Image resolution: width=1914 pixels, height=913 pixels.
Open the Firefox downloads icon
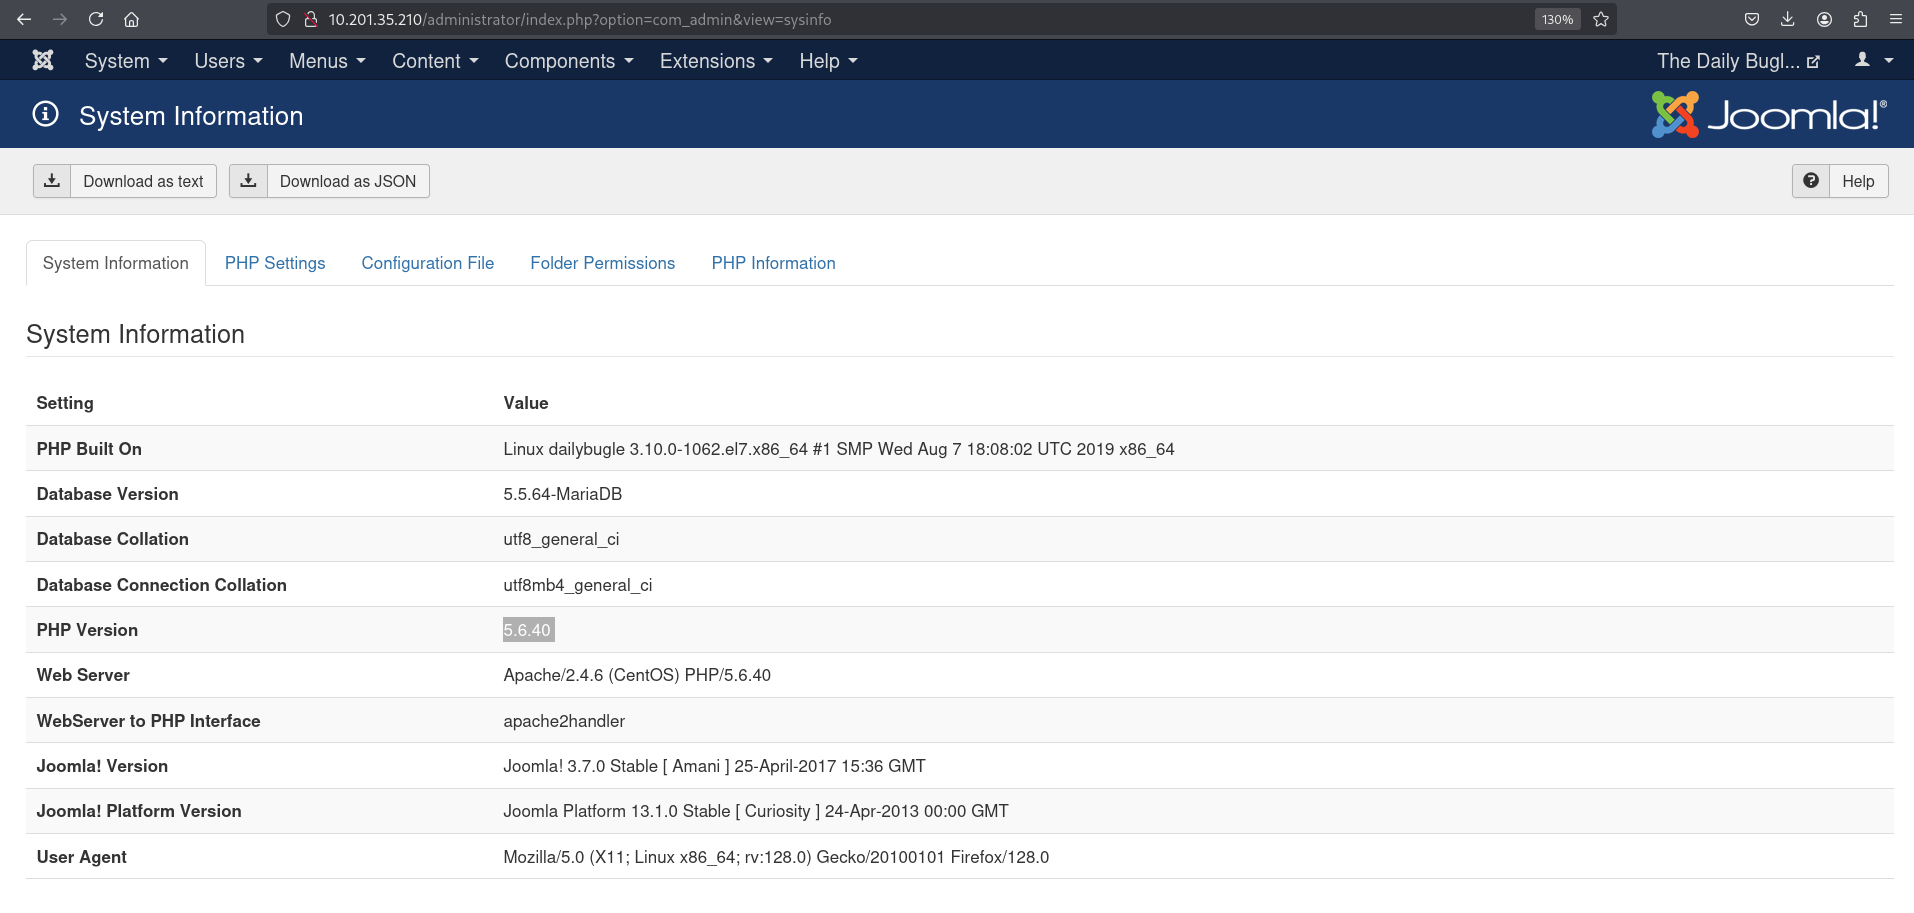pyautogui.click(x=1788, y=19)
